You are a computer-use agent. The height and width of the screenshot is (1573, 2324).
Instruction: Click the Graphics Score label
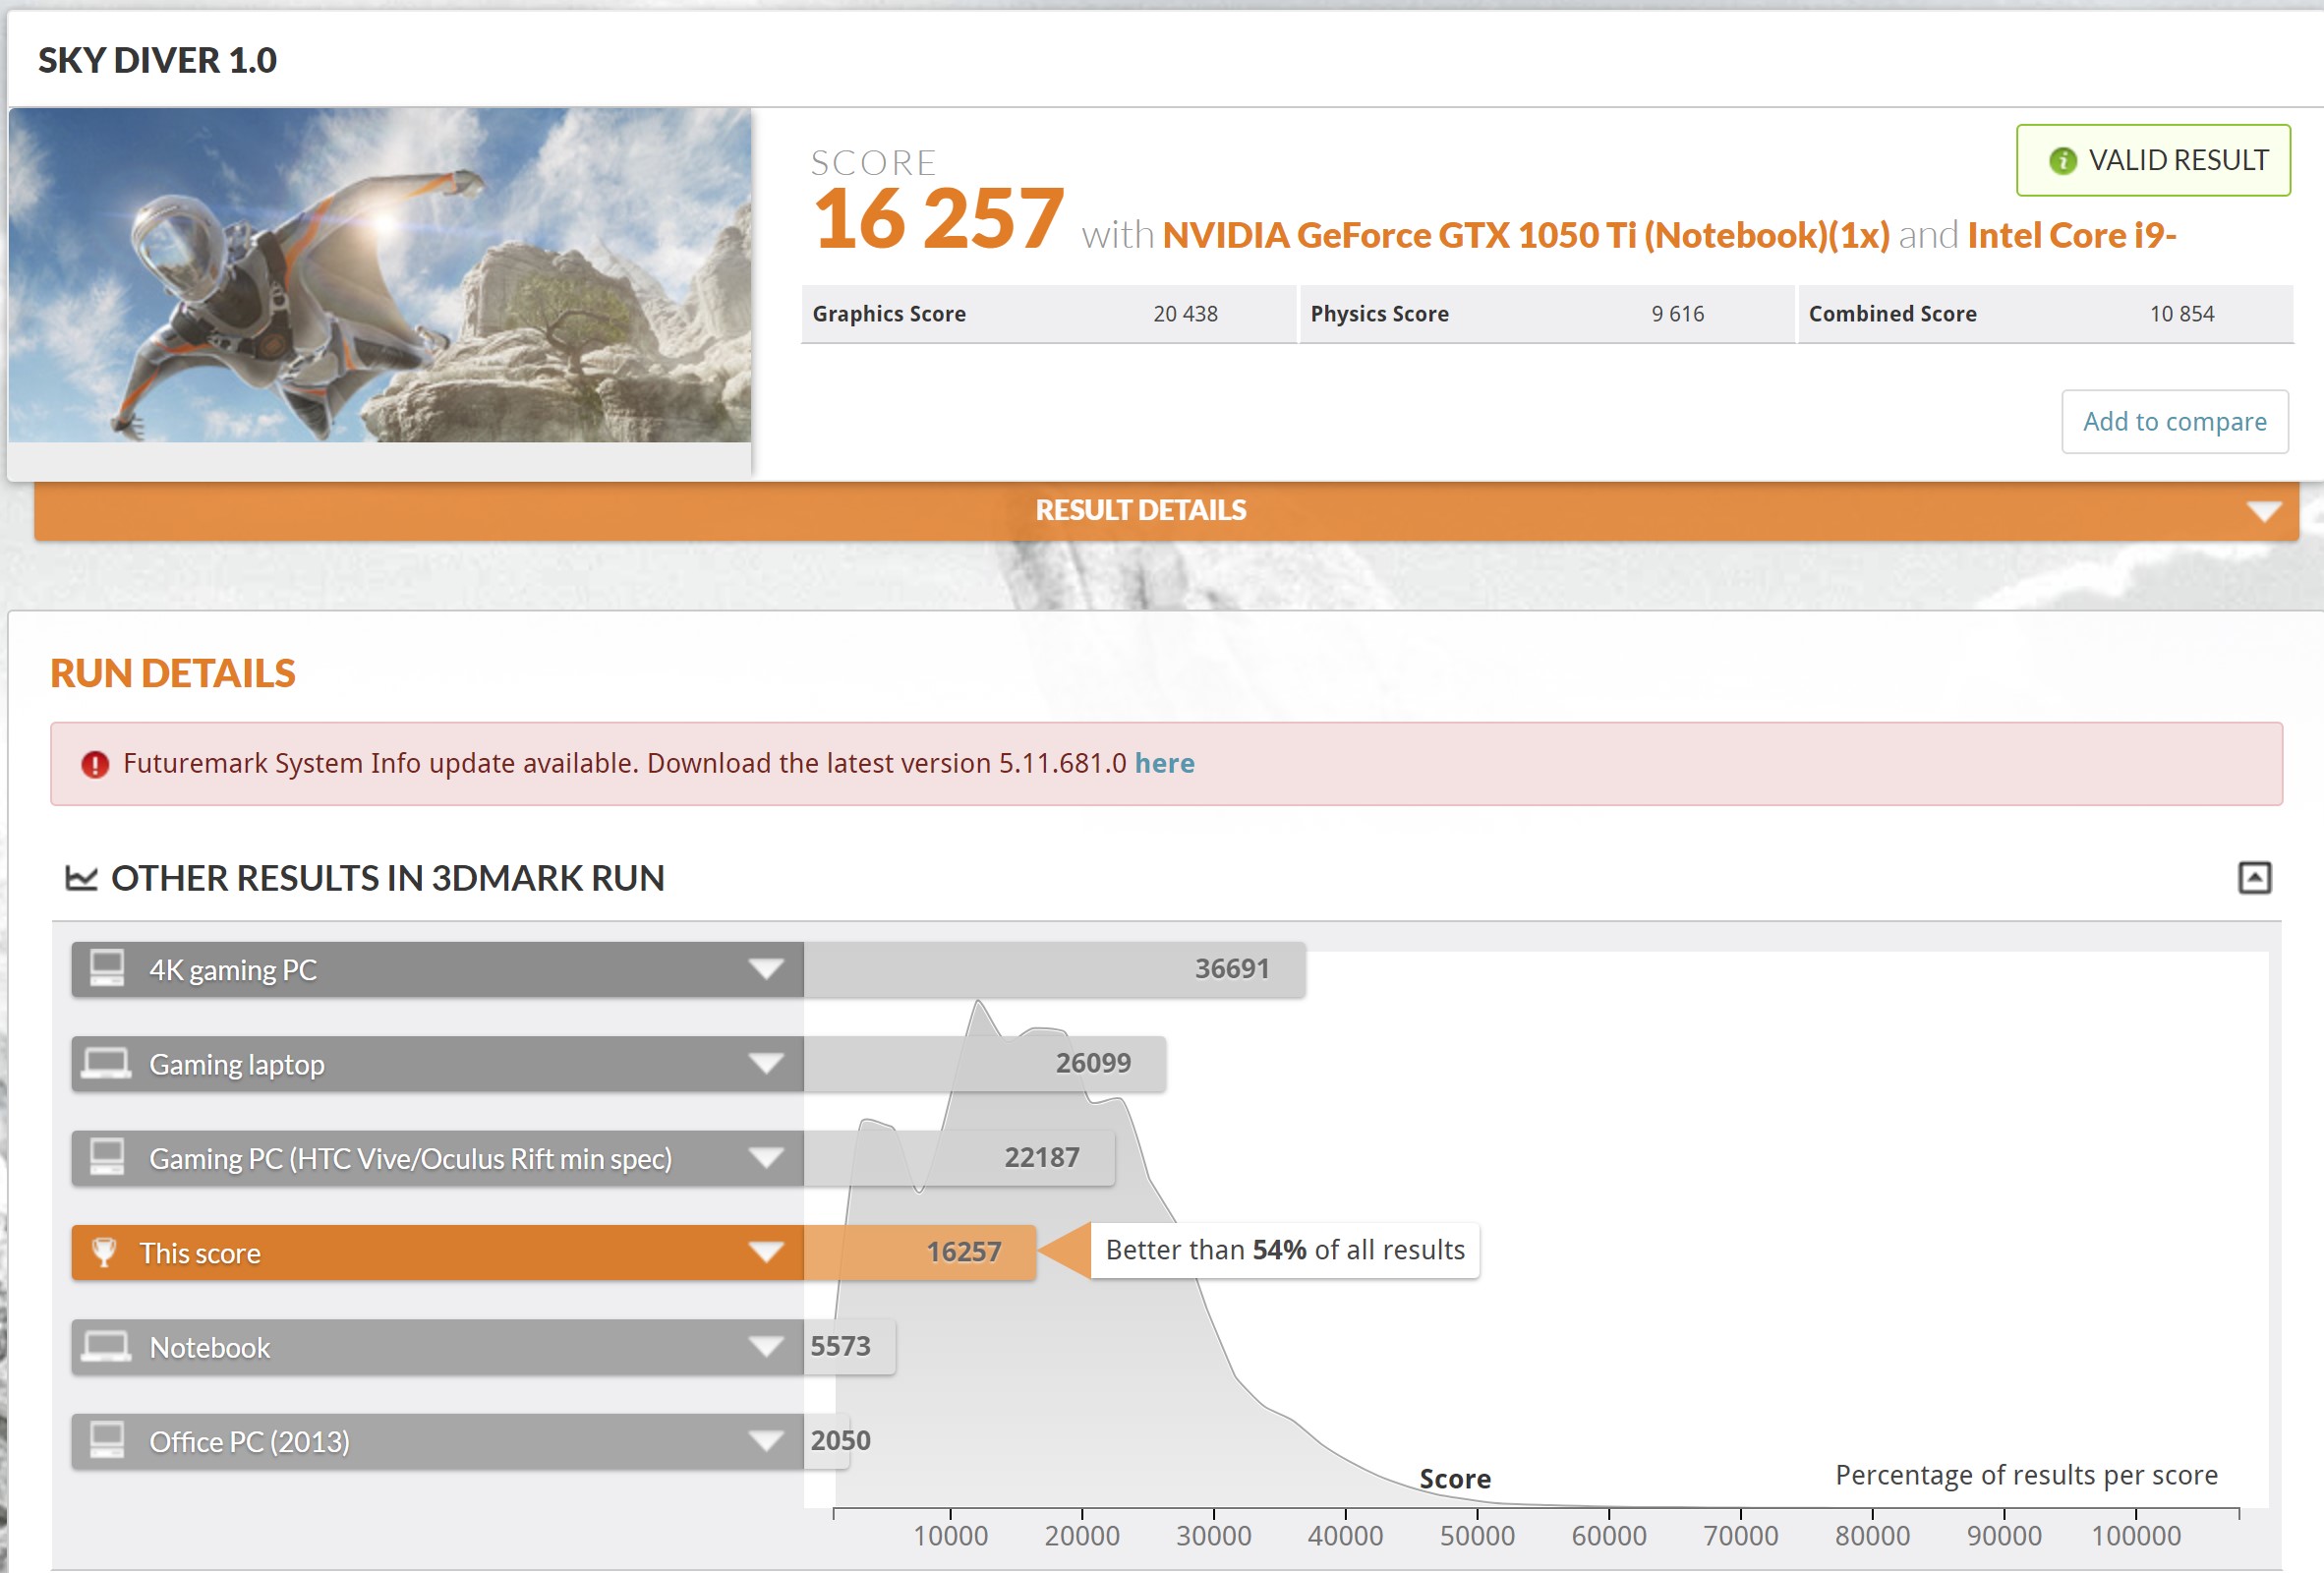889,314
